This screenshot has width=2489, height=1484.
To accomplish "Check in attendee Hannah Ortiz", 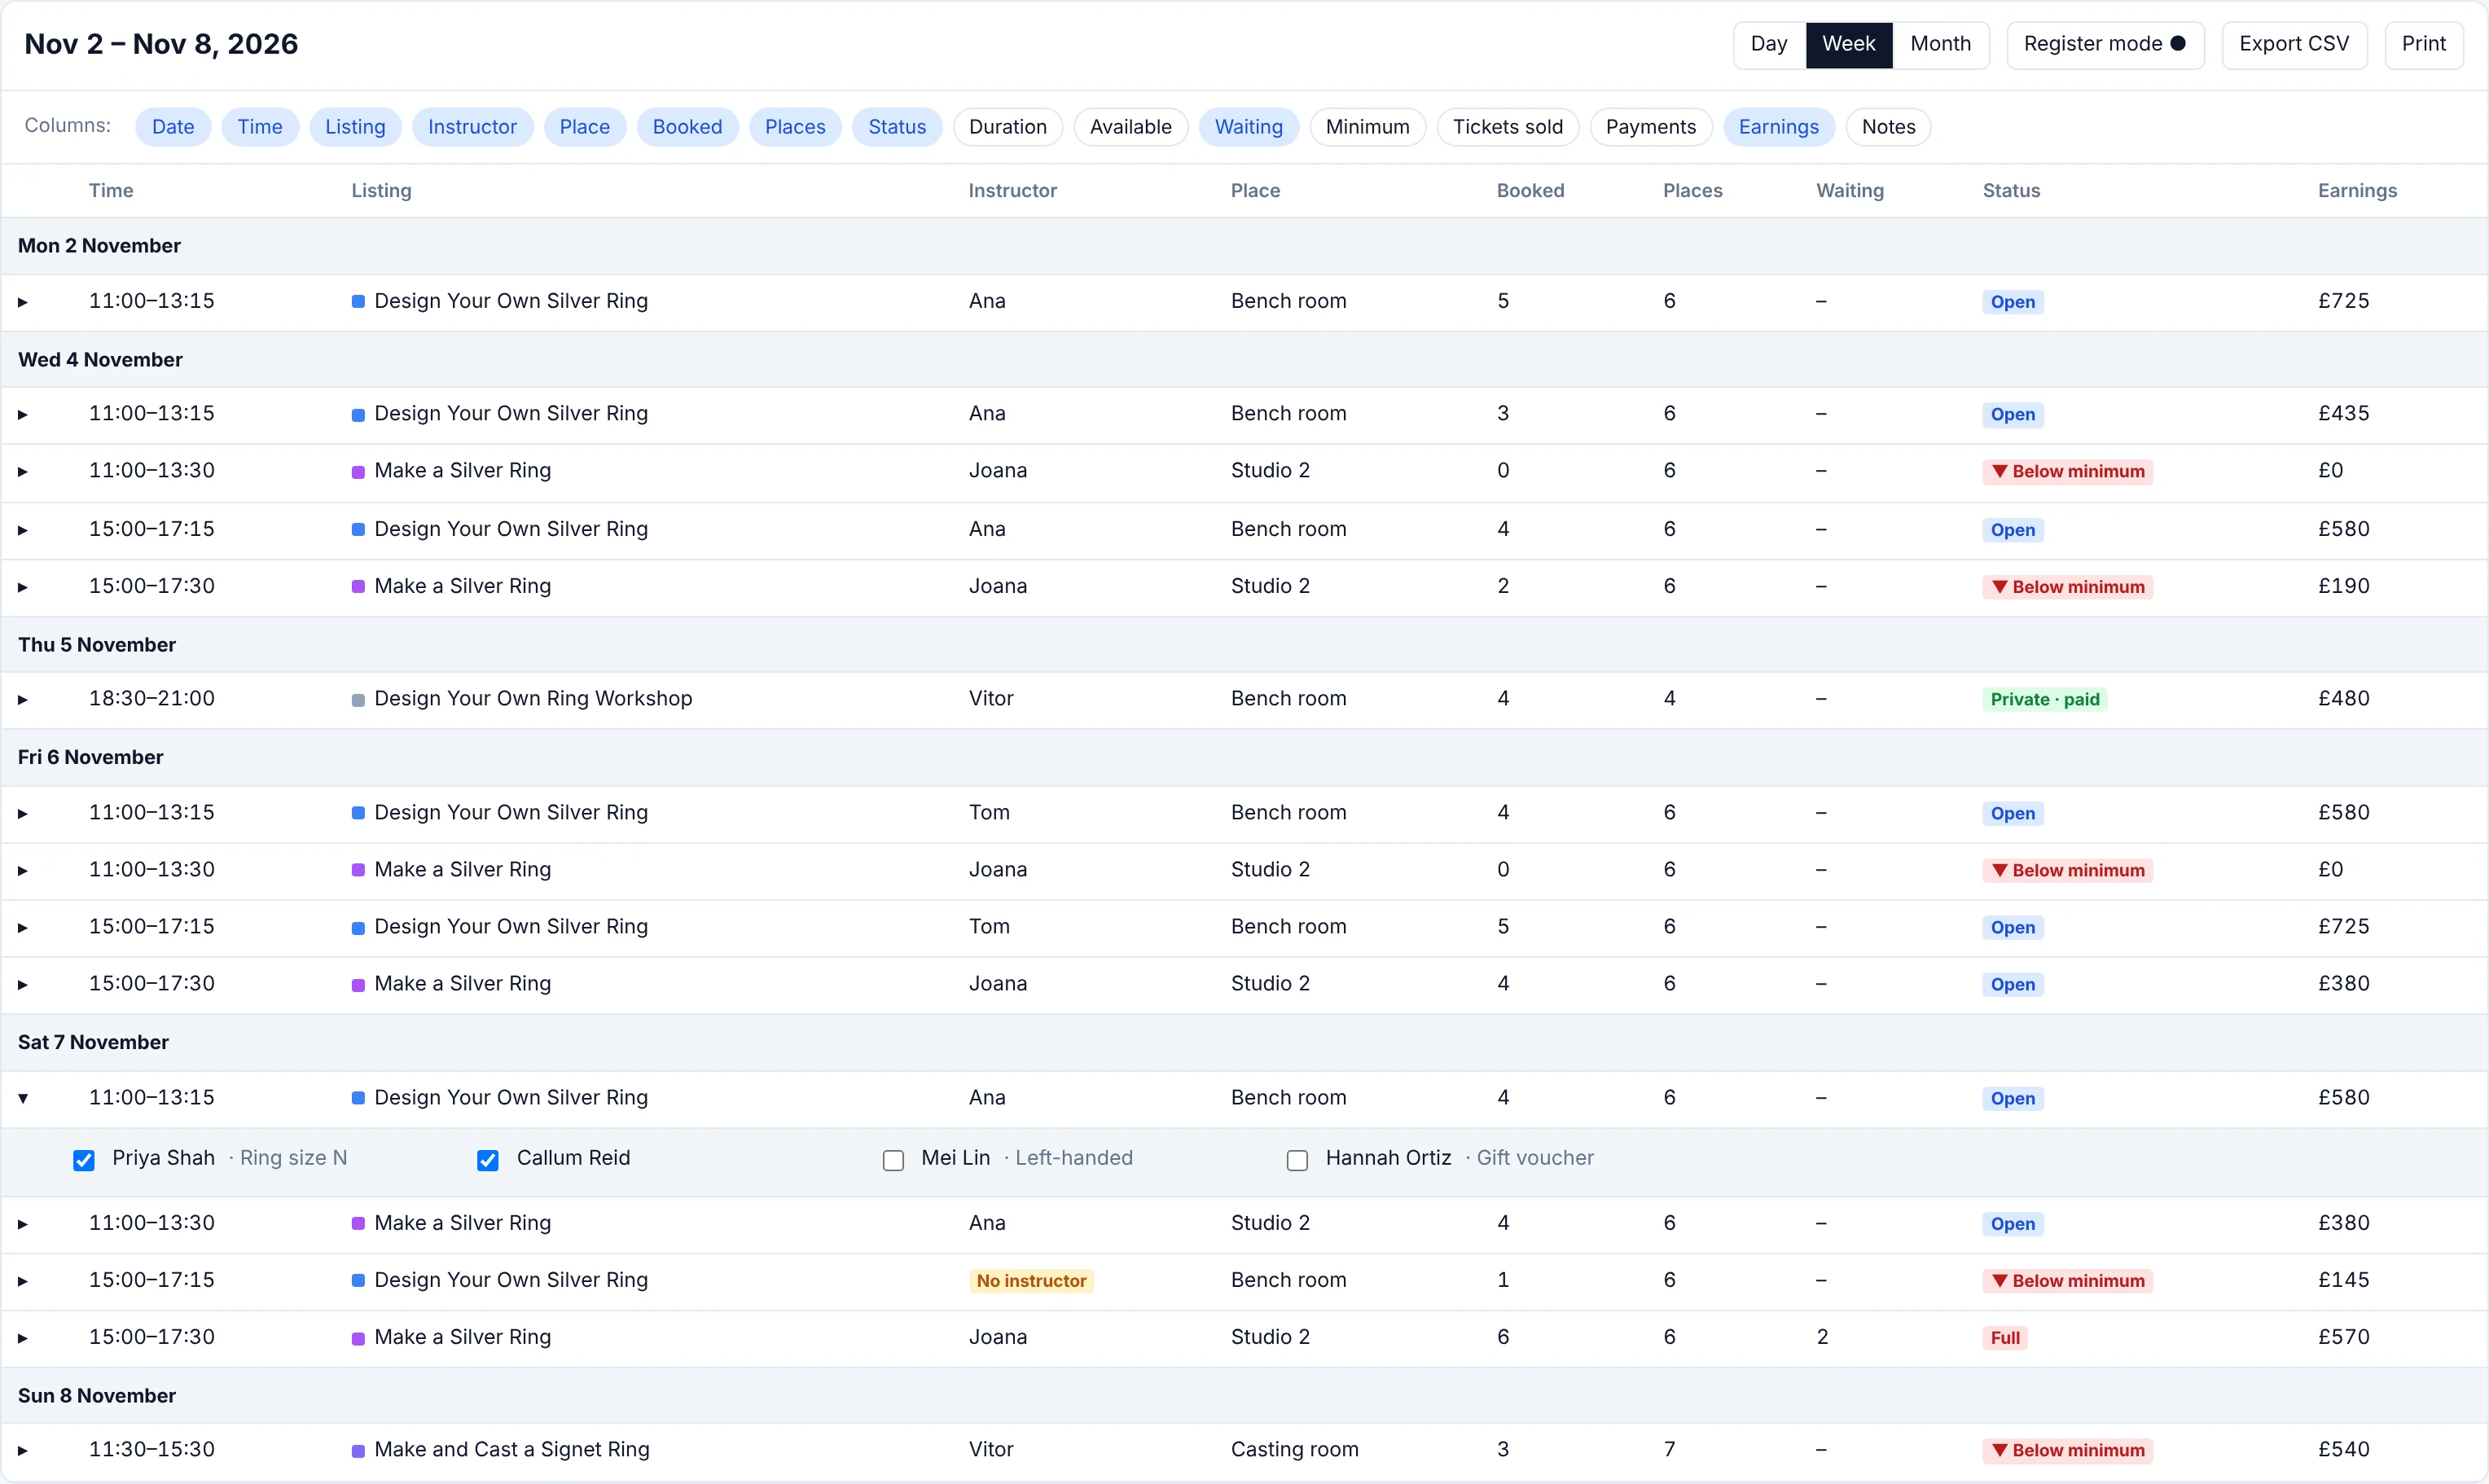I will tap(1297, 1160).
